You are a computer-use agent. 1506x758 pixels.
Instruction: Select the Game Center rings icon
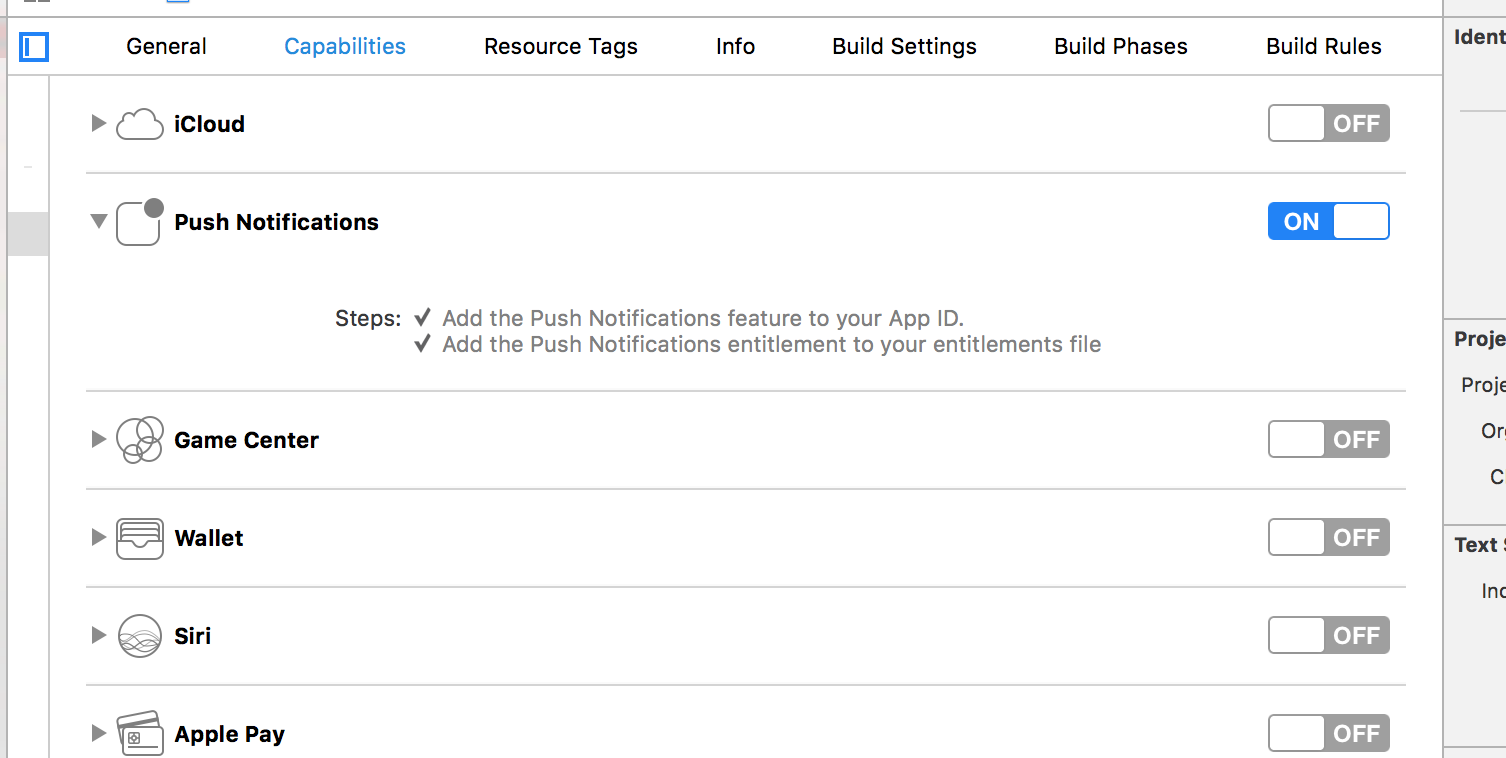[x=140, y=439]
